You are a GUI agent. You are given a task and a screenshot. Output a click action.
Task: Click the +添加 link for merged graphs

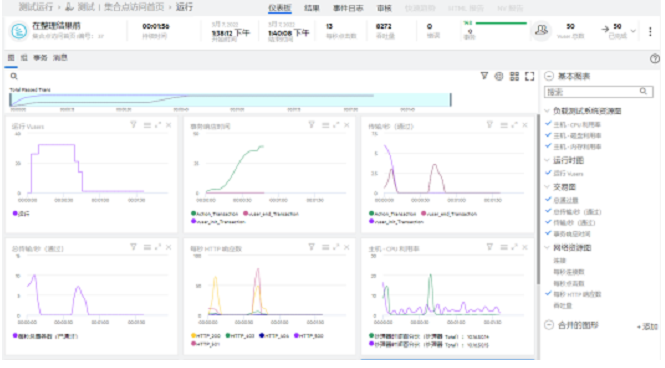(x=647, y=326)
